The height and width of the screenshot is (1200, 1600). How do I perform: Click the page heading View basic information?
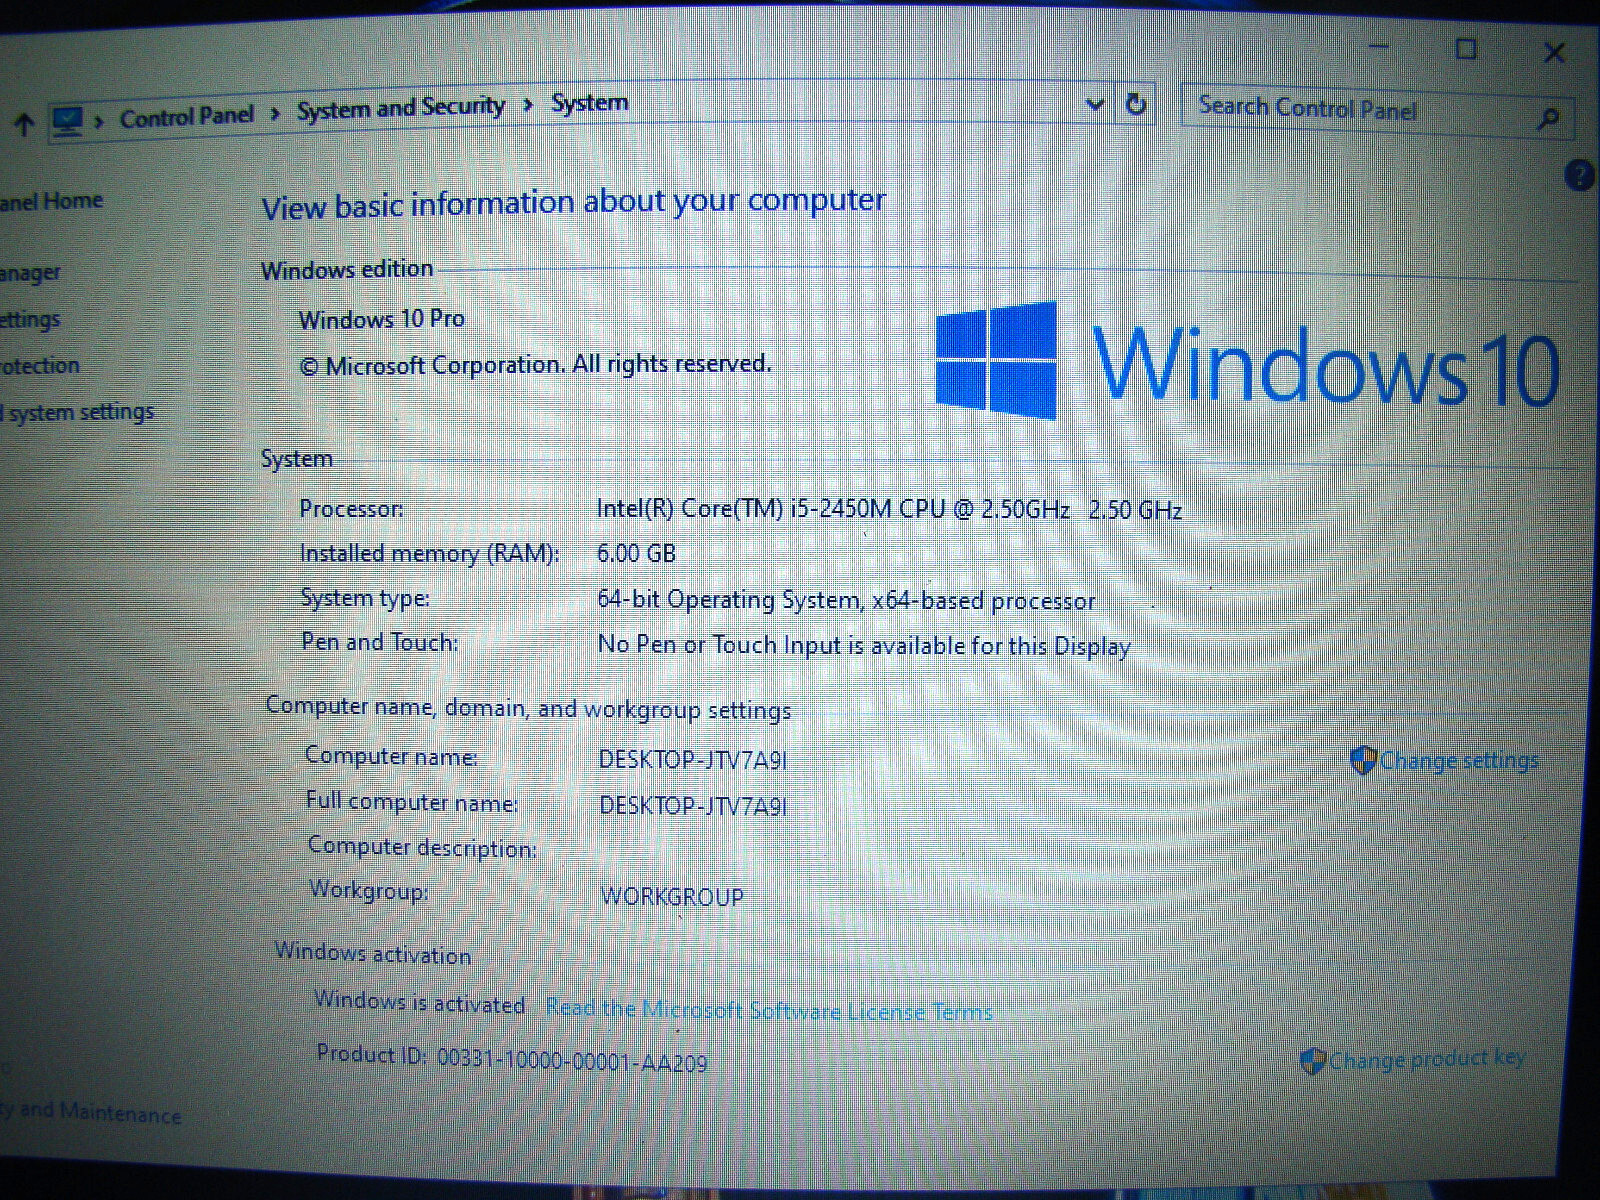573,203
